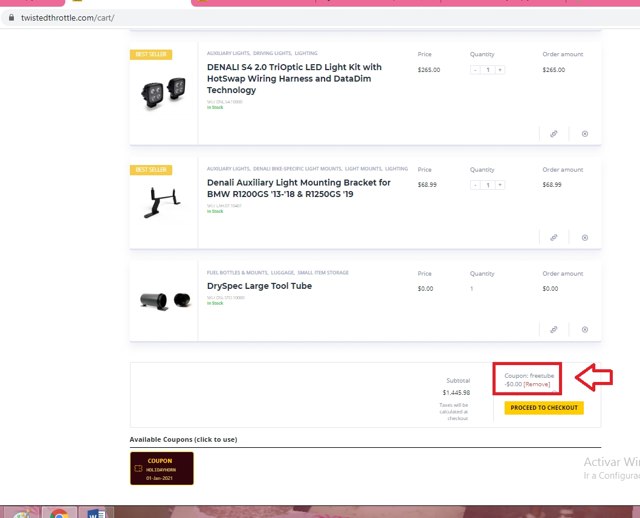Decrease quantity of DENALI S4 Light Kit

pyautogui.click(x=475, y=70)
